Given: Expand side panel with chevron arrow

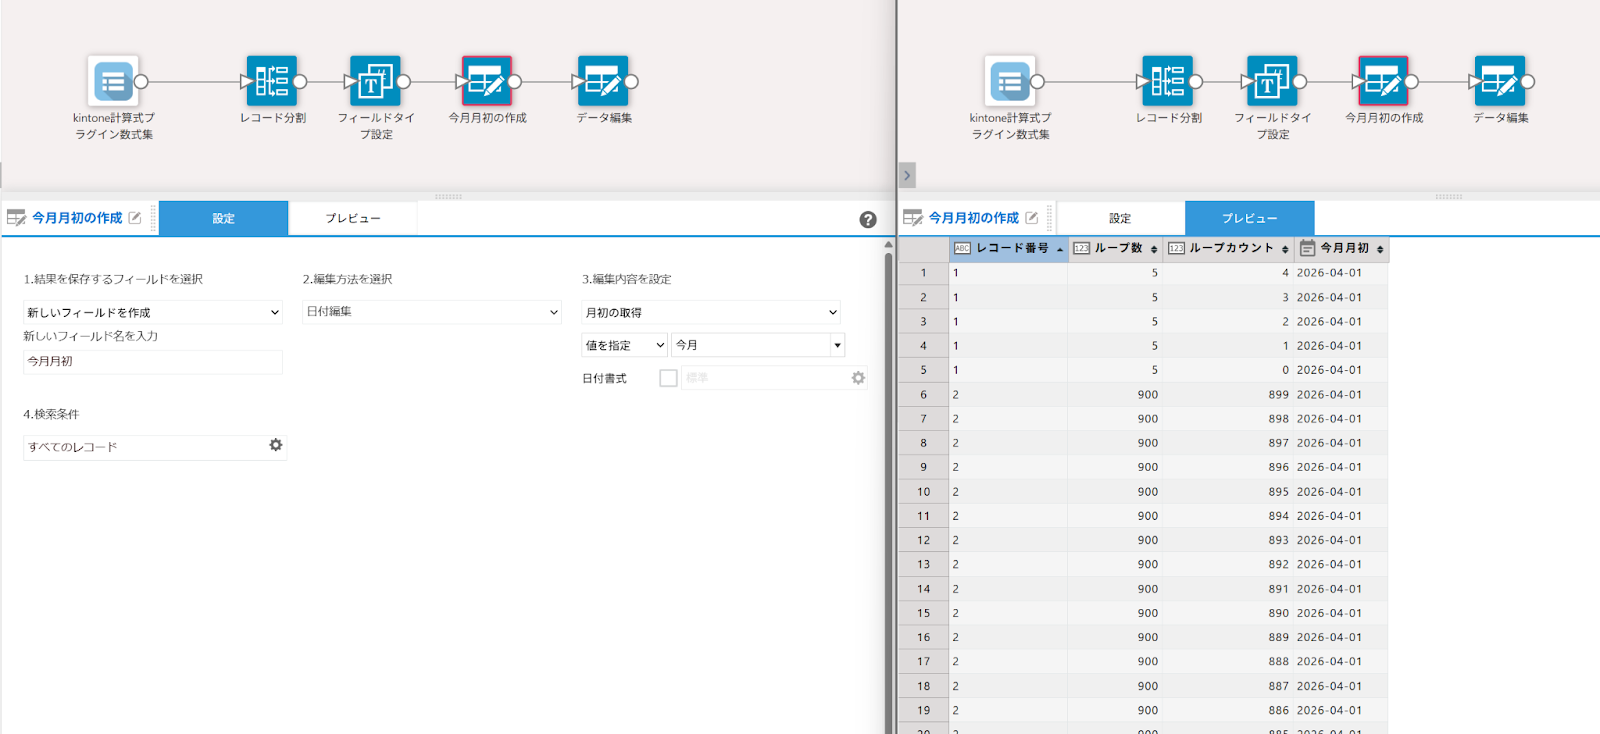Looking at the screenshot, I should pos(907,176).
